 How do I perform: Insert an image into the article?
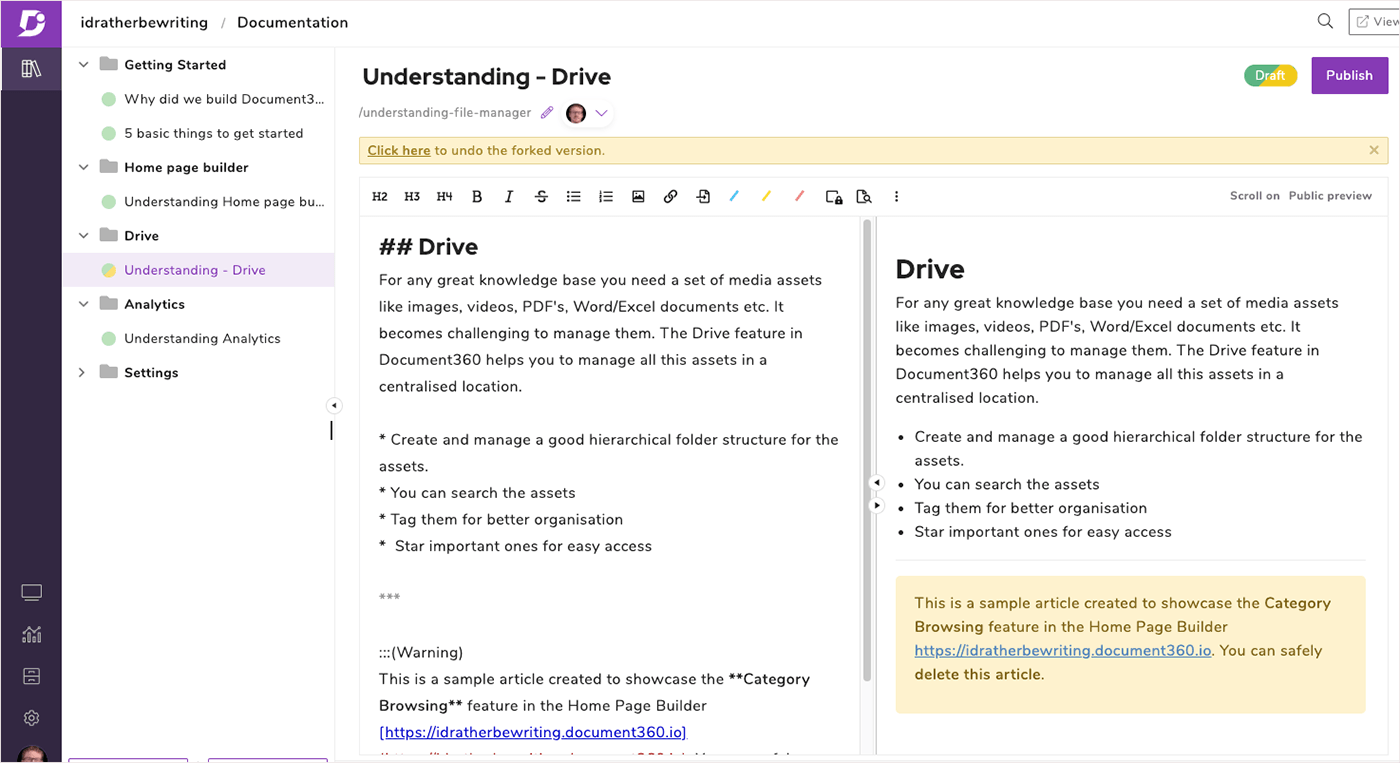[638, 196]
